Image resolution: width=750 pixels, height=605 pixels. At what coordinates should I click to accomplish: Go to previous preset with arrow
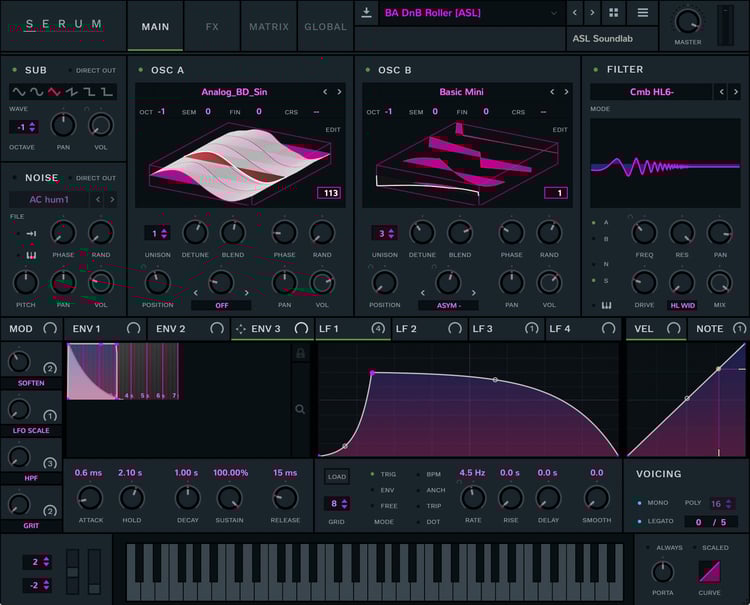pyautogui.click(x=574, y=12)
